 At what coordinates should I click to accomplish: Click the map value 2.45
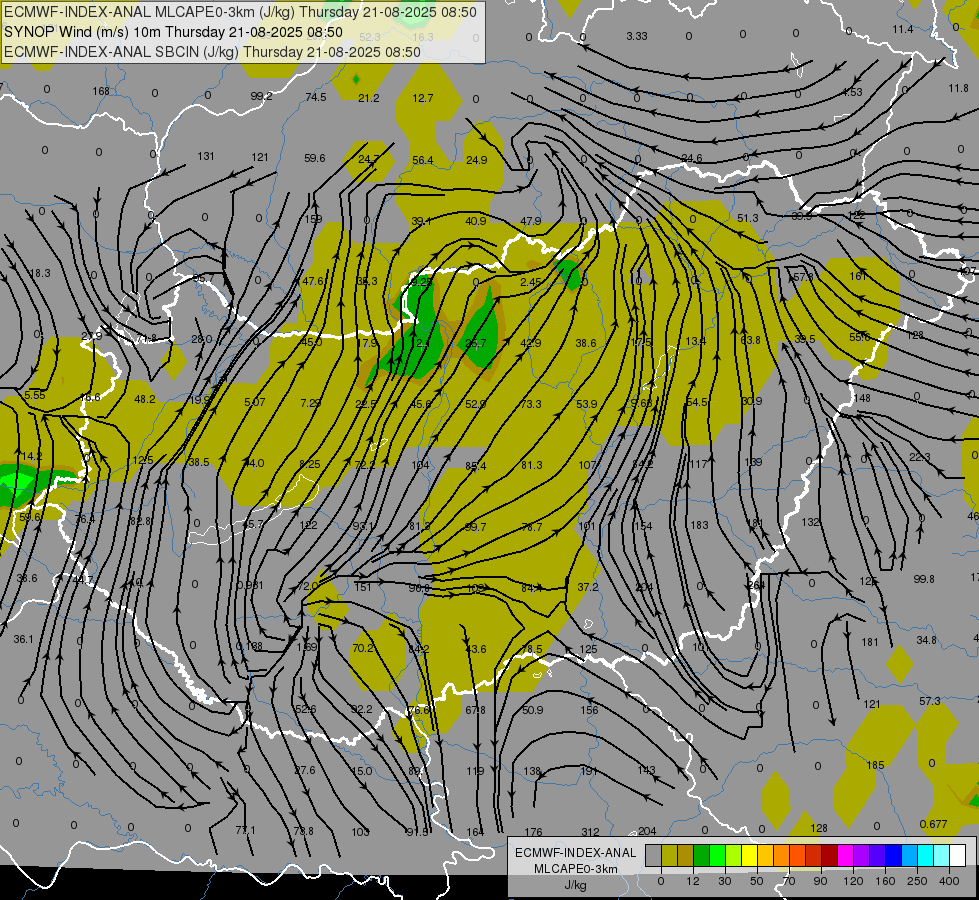(x=531, y=282)
